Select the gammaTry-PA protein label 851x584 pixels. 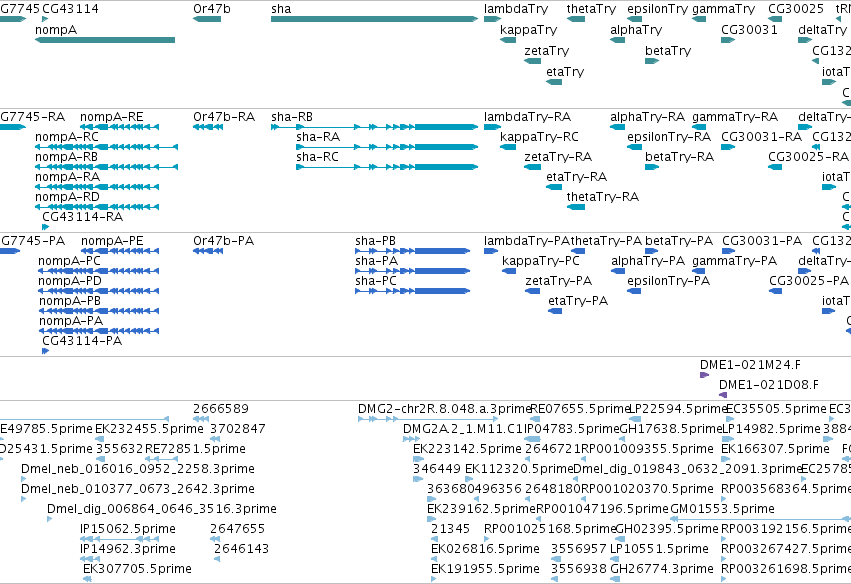734,261
